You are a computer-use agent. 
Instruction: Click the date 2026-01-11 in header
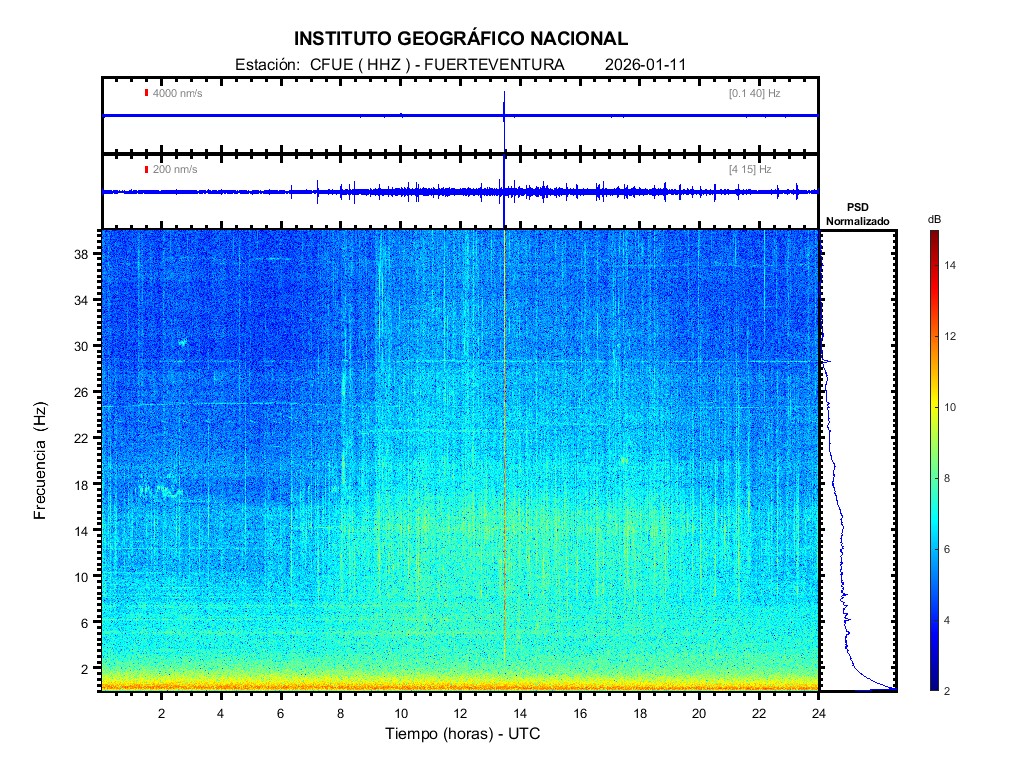(645, 65)
